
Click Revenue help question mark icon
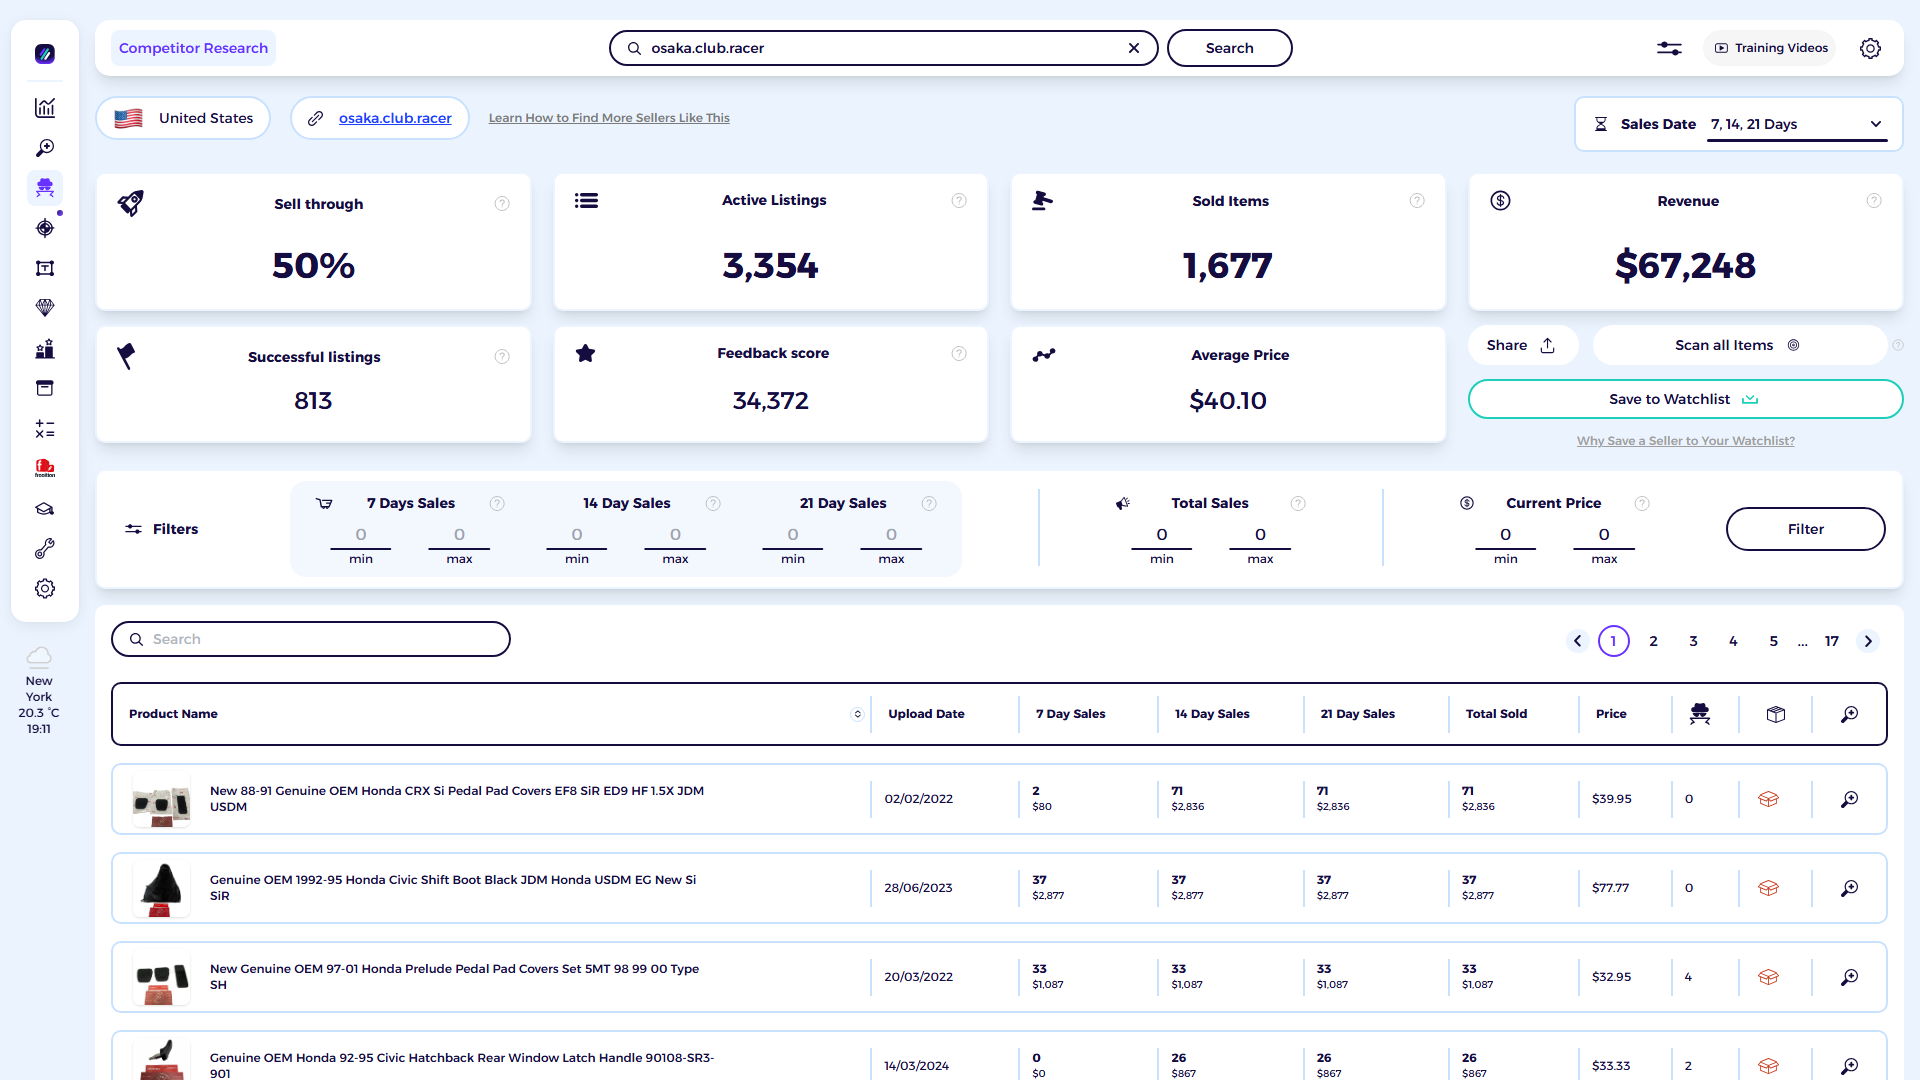pyautogui.click(x=1874, y=201)
